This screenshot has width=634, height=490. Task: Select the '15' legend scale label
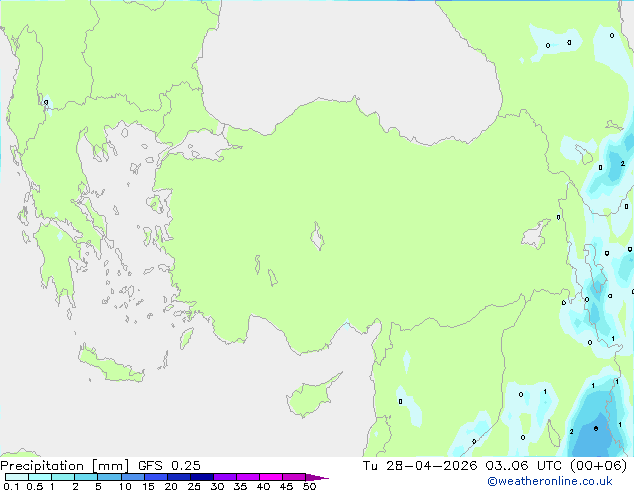point(148,486)
